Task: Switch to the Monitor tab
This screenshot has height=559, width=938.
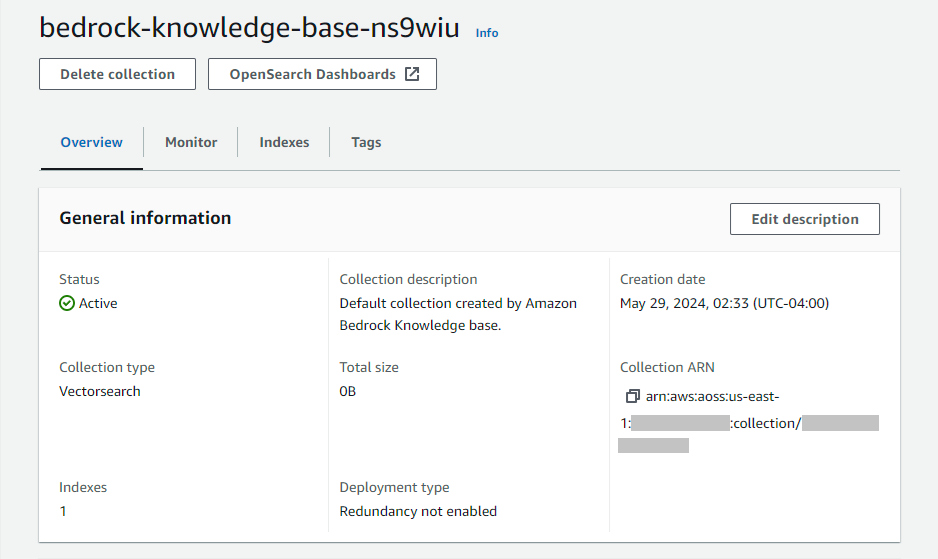Action: tap(191, 142)
